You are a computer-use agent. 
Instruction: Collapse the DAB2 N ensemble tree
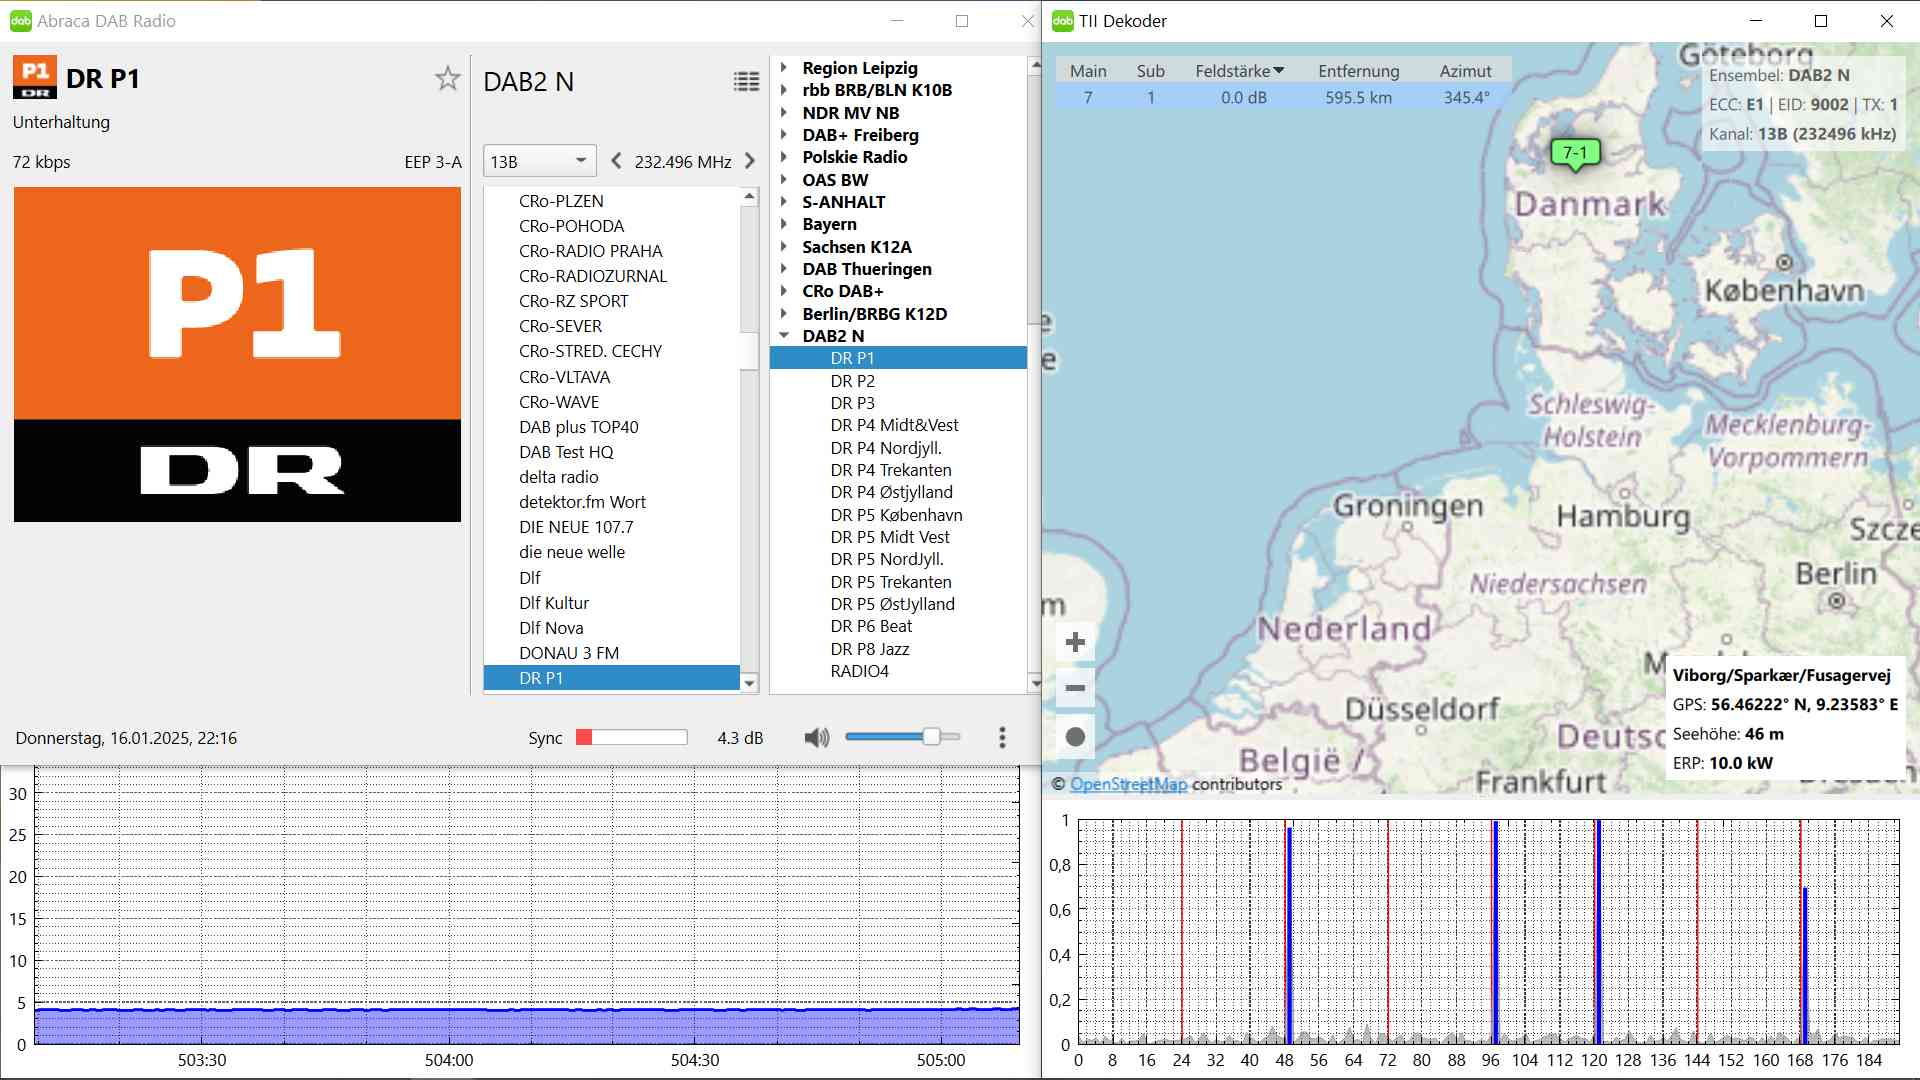click(785, 336)
